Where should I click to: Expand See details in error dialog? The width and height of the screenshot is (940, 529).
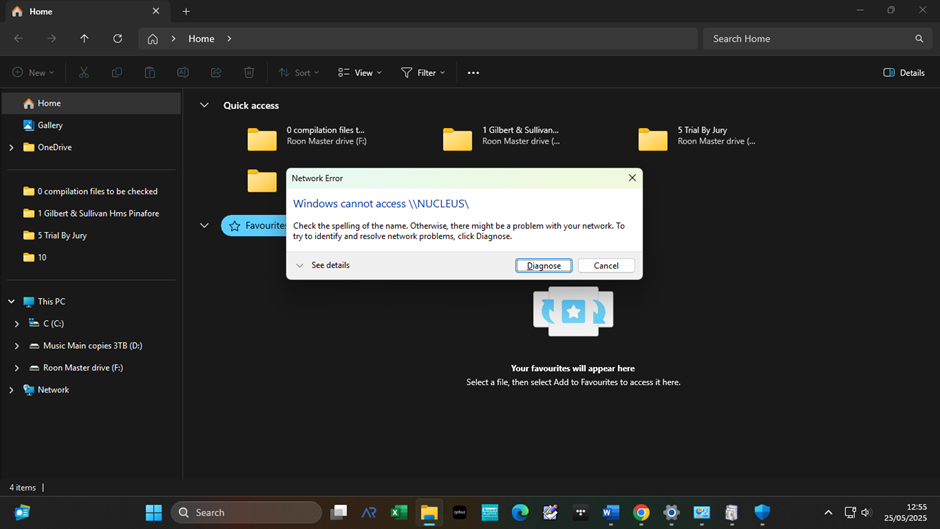coord(323,266)
